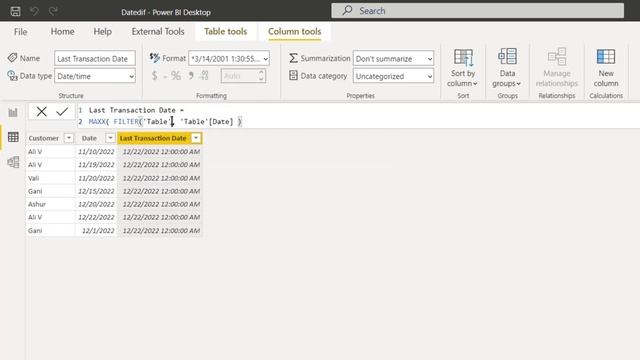The width and height of the screenshot is (640, 360).
Task: Click date cell 11/10/2022
Action: pyautogui.click(x=96, y=151)
